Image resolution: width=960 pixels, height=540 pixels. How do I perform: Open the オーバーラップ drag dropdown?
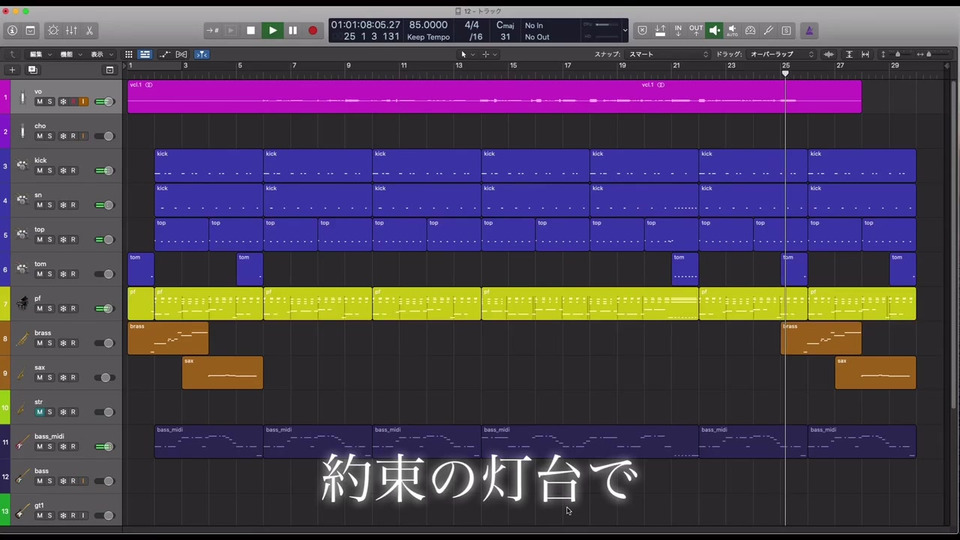click(781, 54)
